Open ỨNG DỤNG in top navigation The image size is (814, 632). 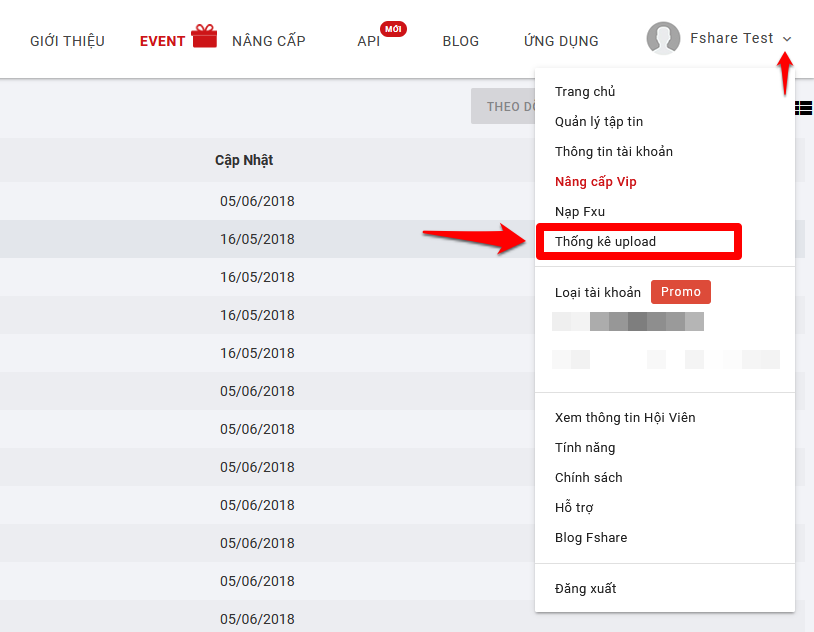[x=561, y=41]
